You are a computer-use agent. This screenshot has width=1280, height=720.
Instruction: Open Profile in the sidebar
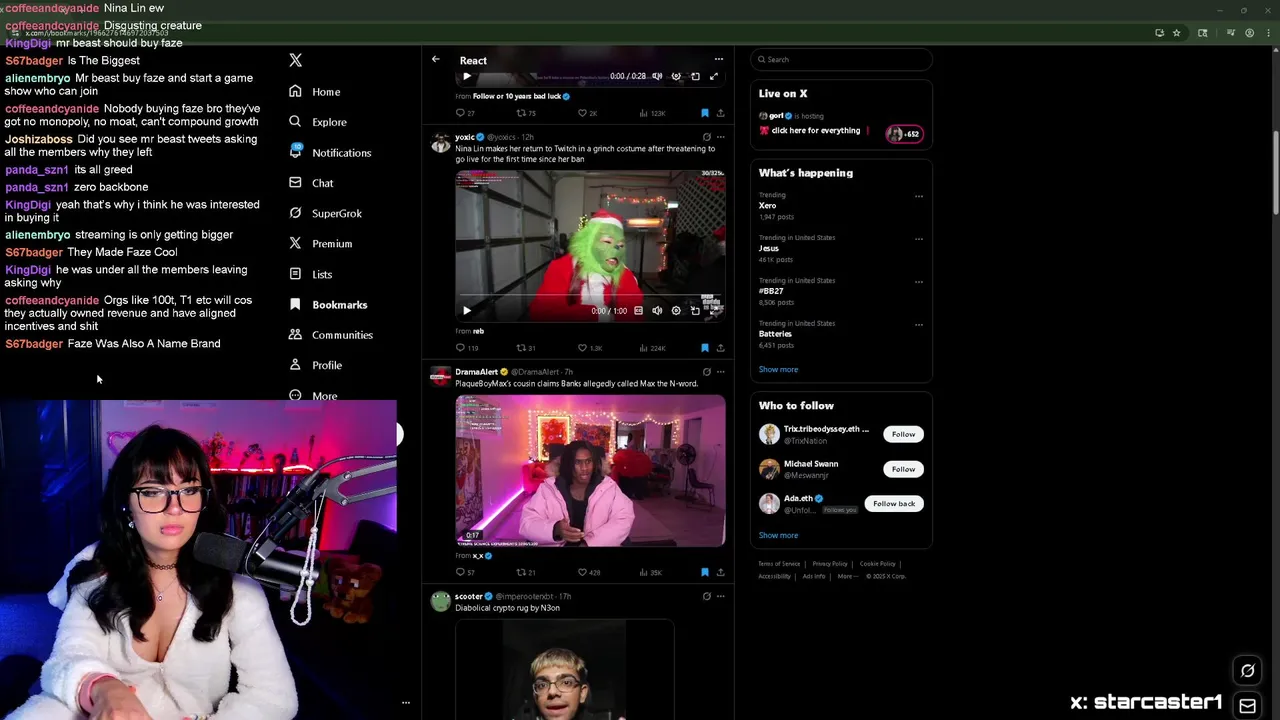click(x=315, y=365)
